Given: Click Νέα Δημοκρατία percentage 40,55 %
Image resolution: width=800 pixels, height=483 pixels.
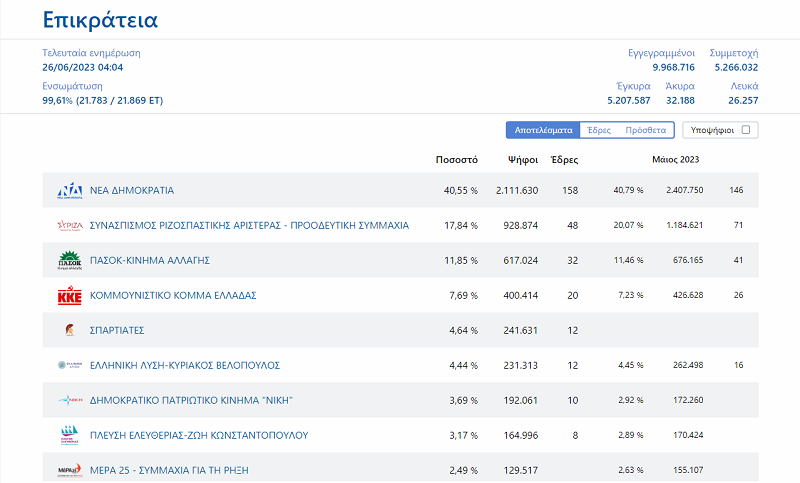Looking at the screenshot, I should click(461, 190).
